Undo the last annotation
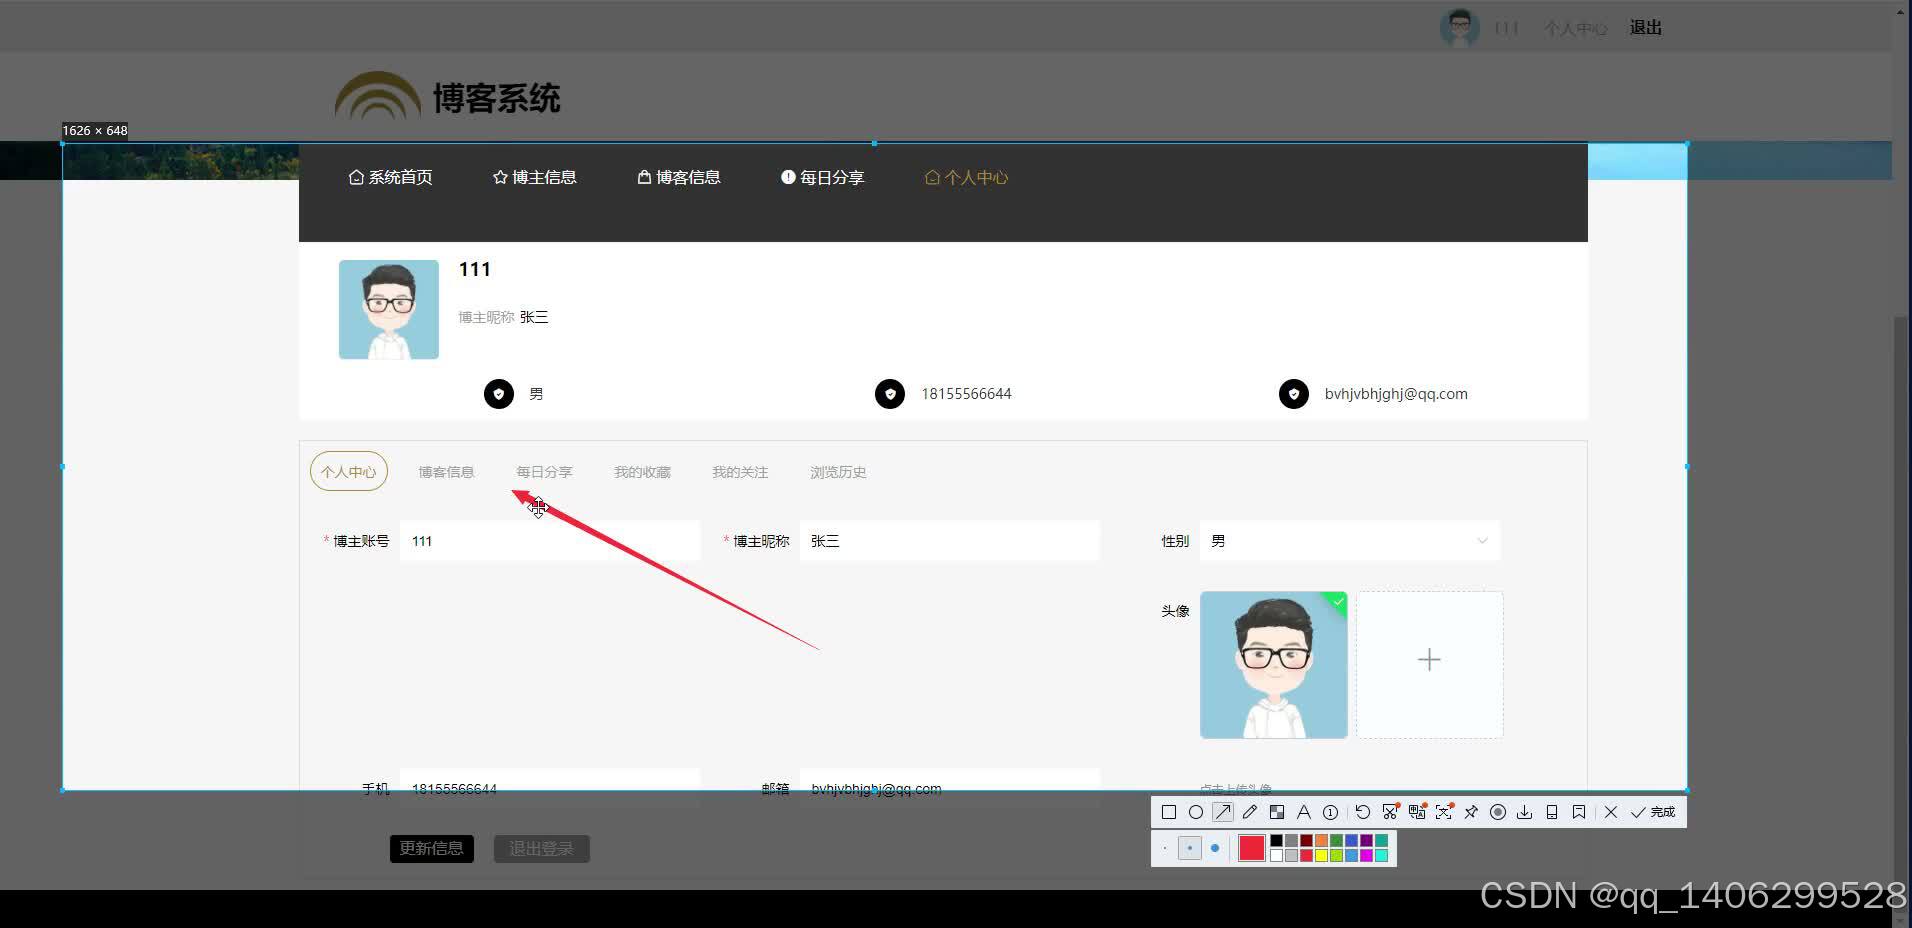1912x928 pixels. (1363, 812)
